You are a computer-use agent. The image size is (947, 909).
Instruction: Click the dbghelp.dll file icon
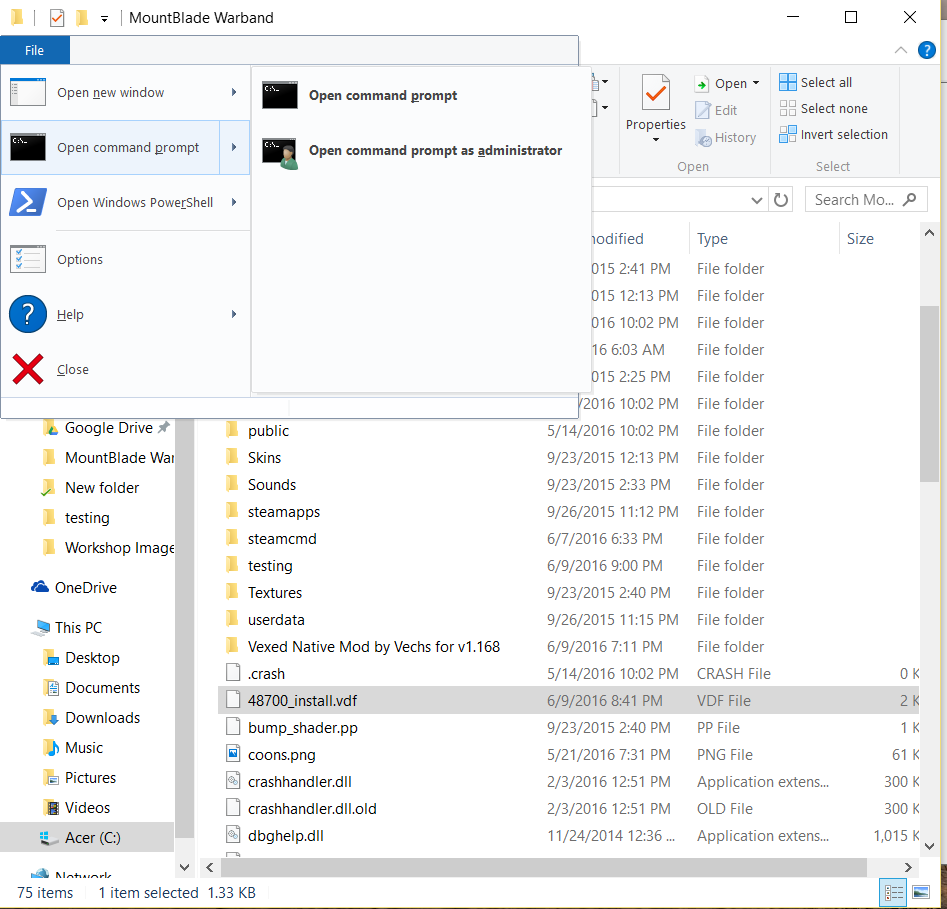[233, 835]
